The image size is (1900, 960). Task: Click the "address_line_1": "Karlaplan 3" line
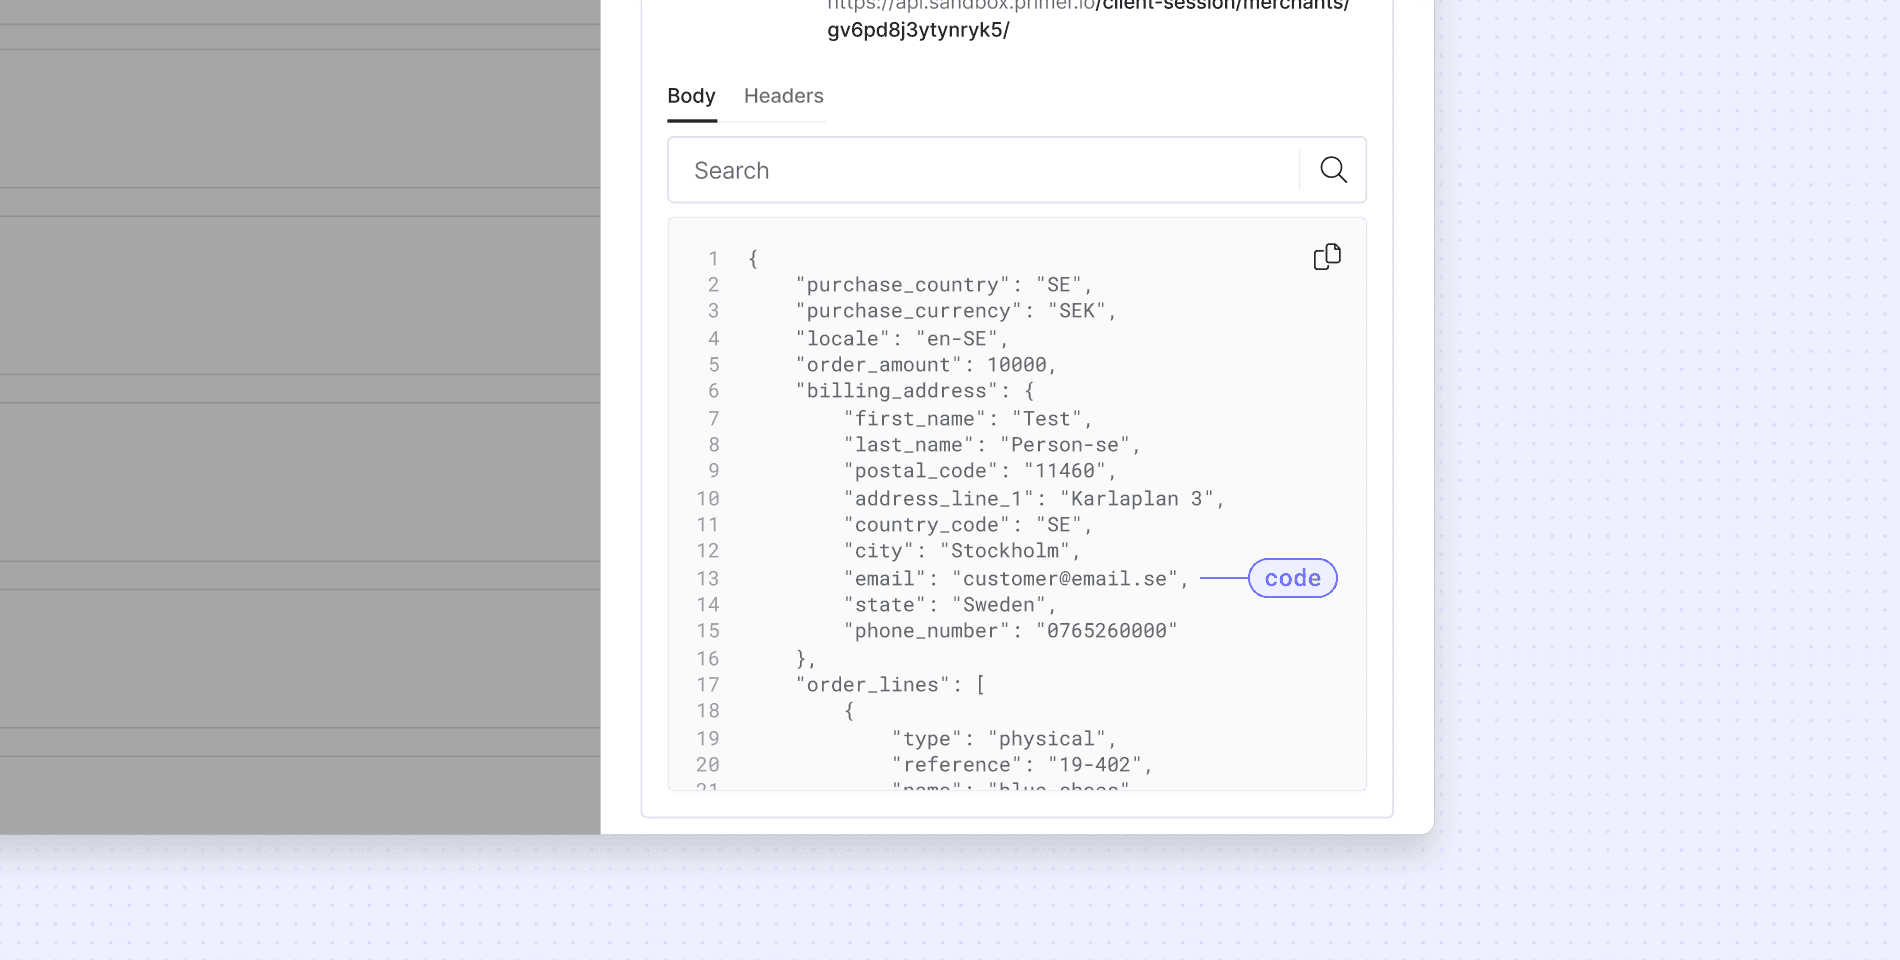[x=1034, y=499]
